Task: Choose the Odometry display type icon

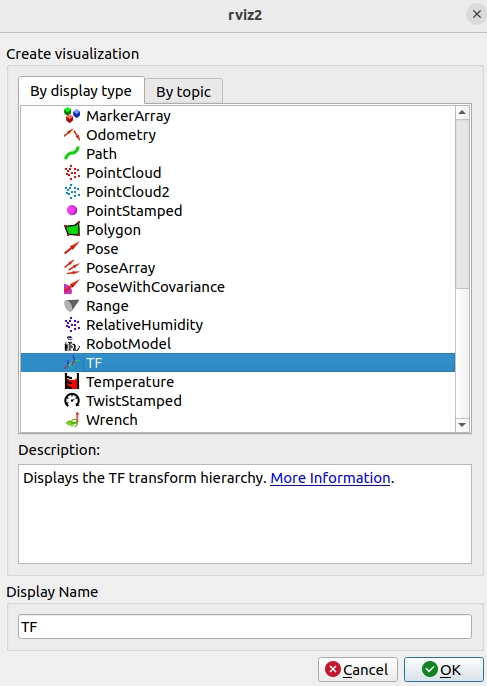Action: tap(72, 135)
